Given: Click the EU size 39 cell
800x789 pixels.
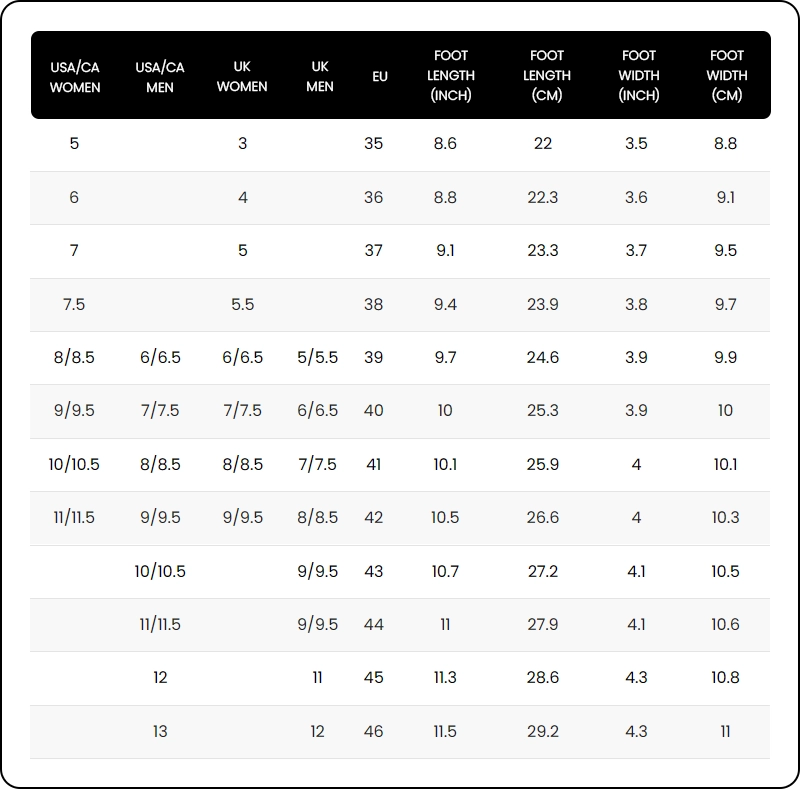Looking at the screenshot, I should [374, 358].
